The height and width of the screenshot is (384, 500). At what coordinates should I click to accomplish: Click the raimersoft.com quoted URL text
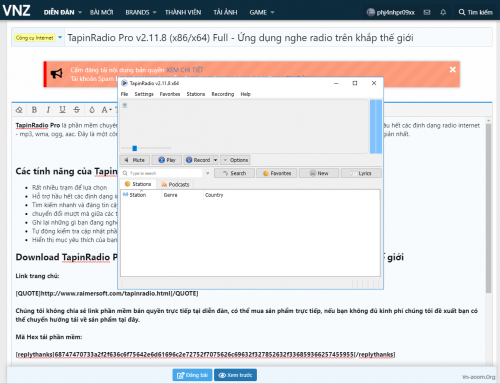(x=107, y=293)
